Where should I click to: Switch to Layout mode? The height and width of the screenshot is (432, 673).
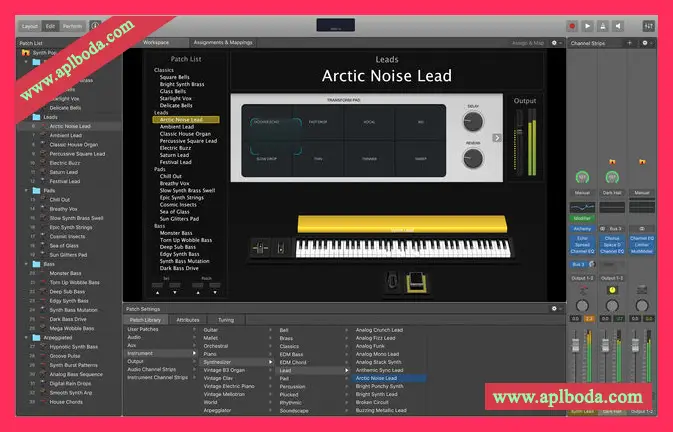[30, 24]
